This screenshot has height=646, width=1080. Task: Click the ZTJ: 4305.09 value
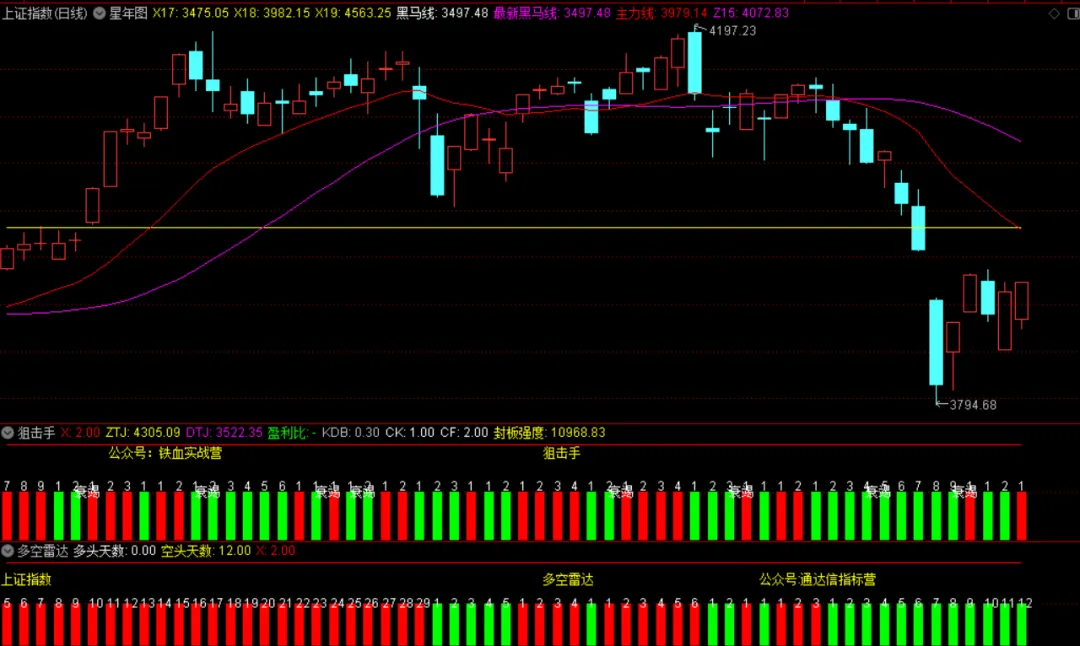tap(143, 433)
